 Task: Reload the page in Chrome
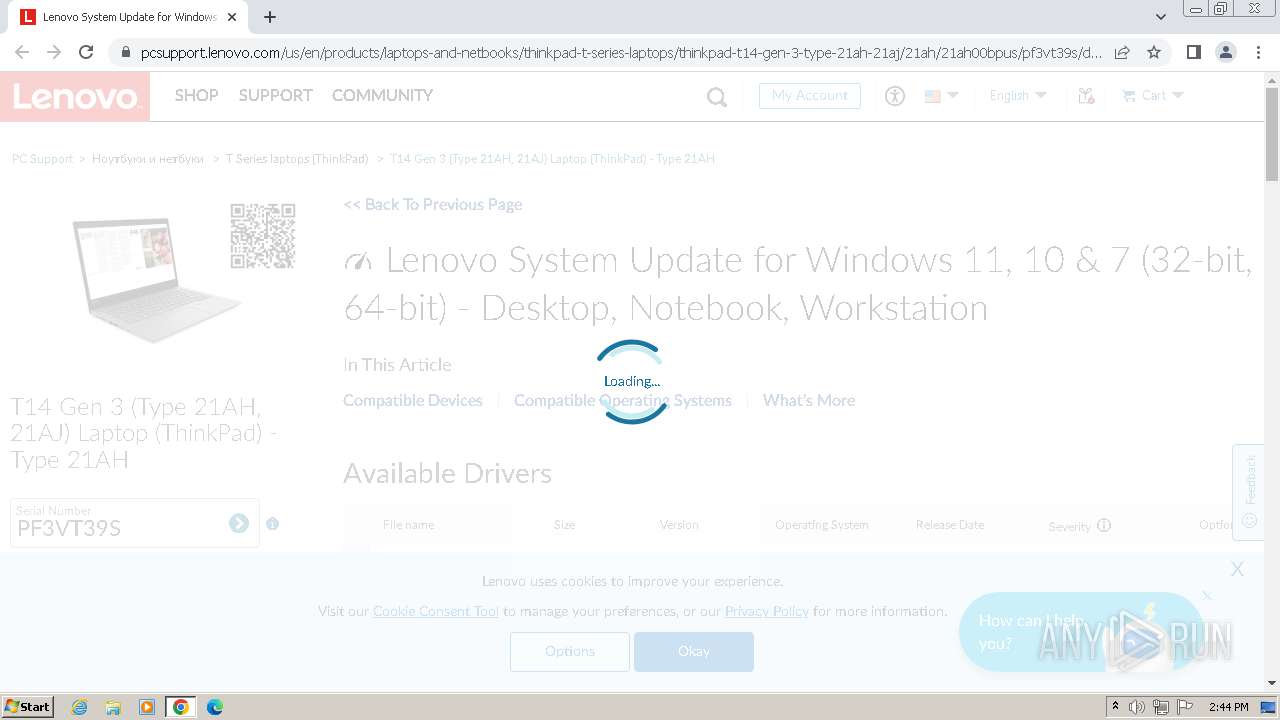click(x=86, y=52)
